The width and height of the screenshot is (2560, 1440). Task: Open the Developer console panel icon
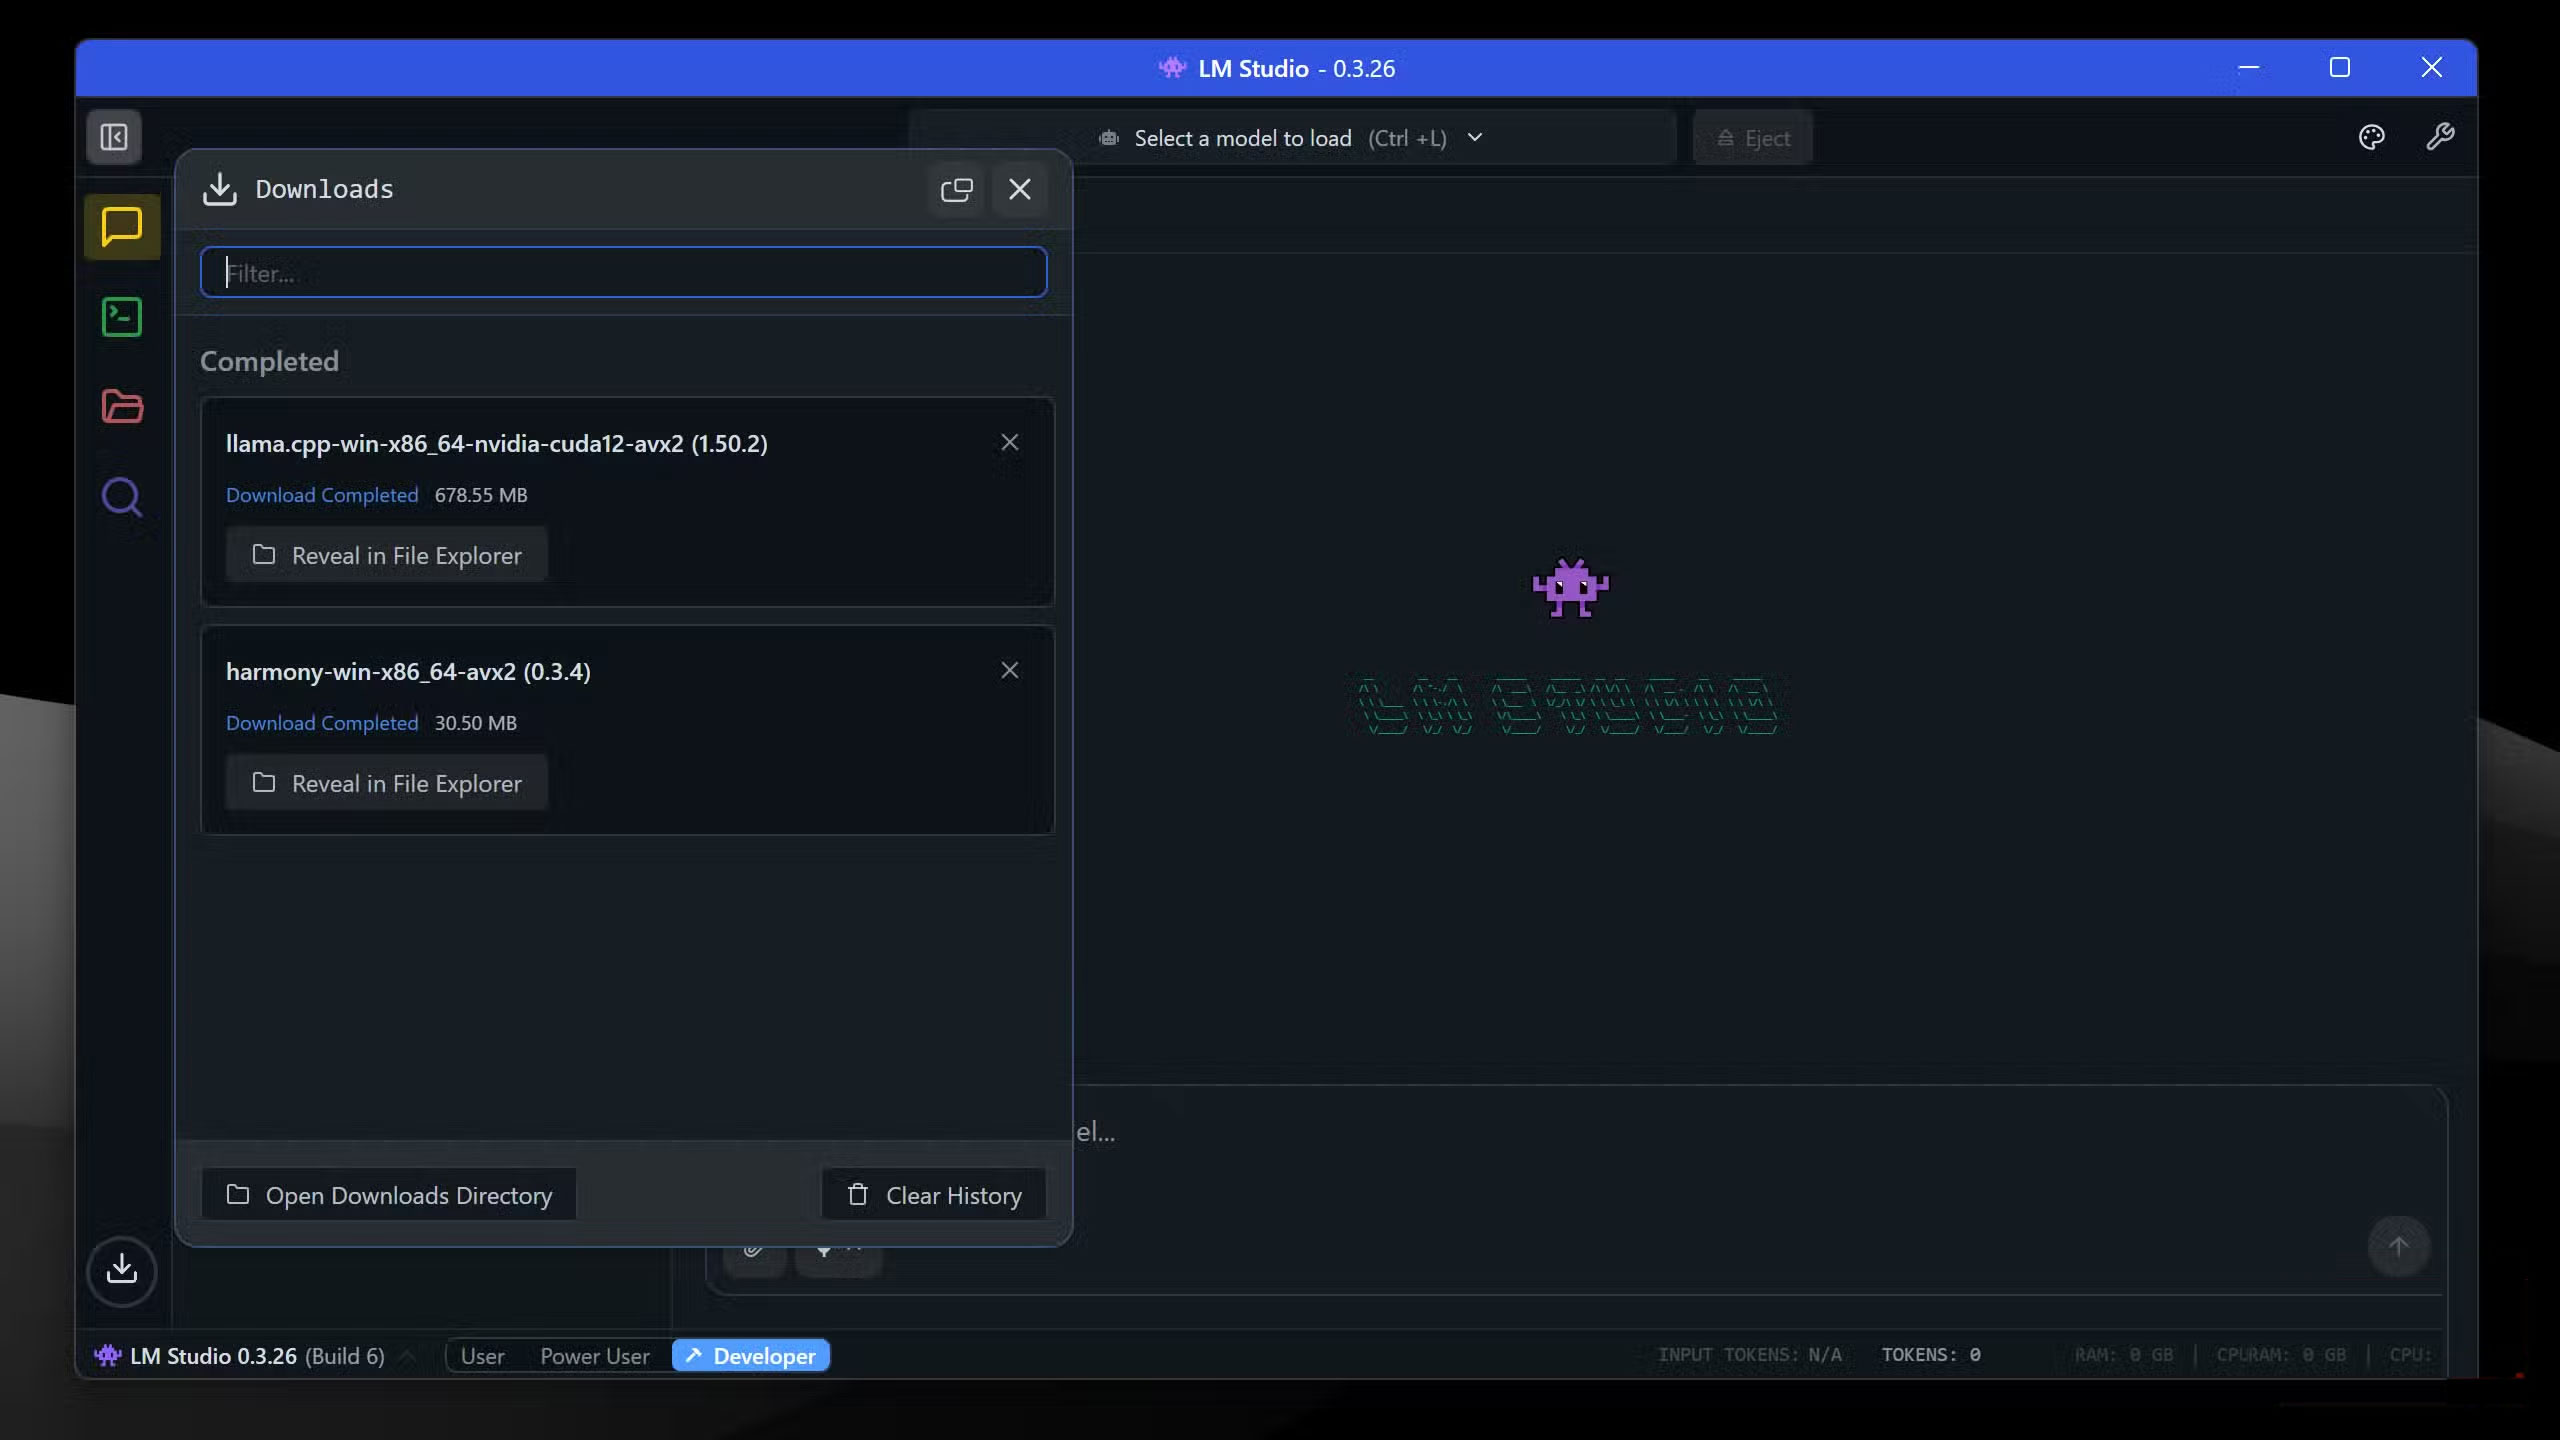tap(121, 317)
